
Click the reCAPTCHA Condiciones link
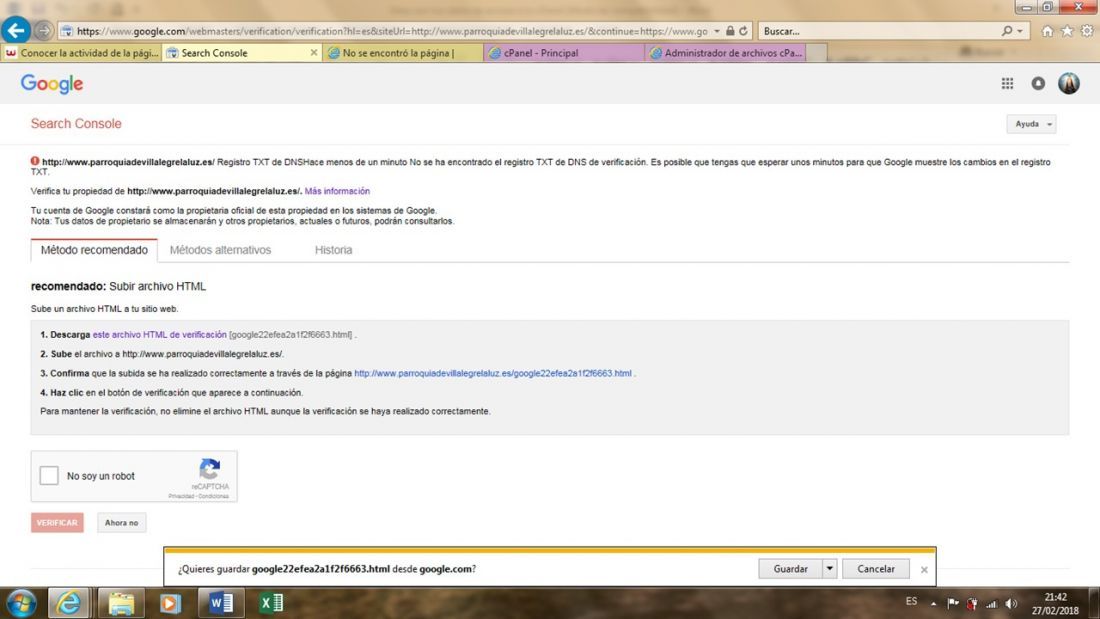[x=214, y=496]
